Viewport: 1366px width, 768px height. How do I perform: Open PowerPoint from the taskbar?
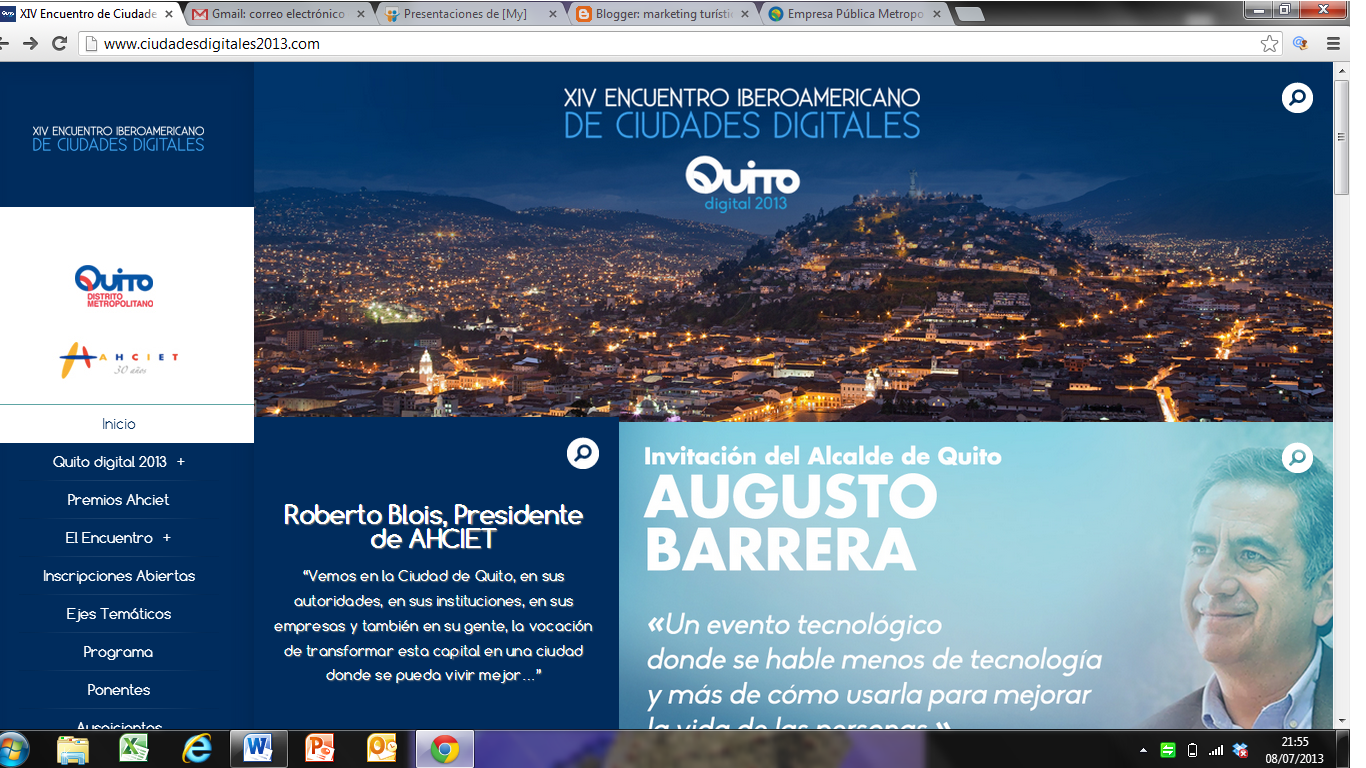coord(321,749)
